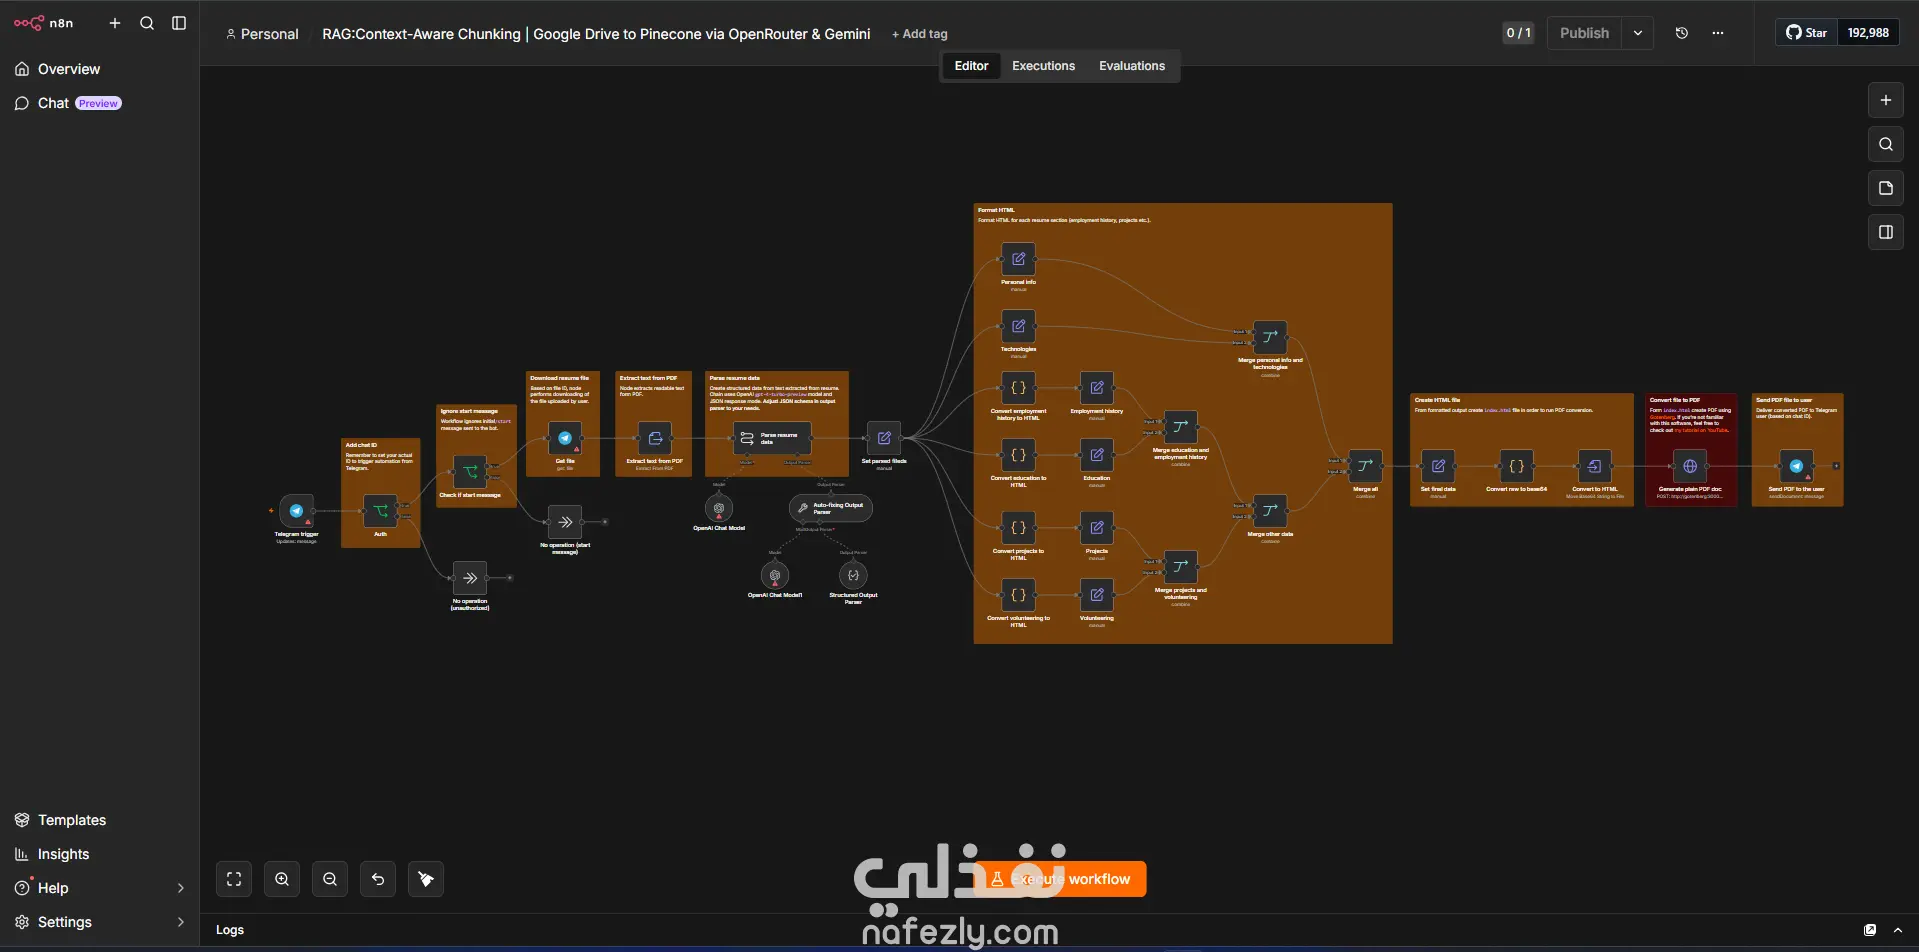Toggle the left sidebar collapse icon
Viewport: 1919px width, 952px height.
(x=179, y=23)
